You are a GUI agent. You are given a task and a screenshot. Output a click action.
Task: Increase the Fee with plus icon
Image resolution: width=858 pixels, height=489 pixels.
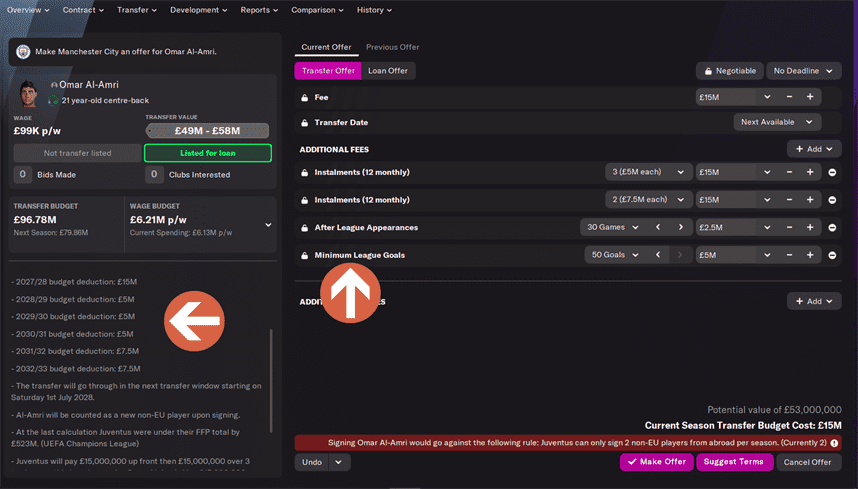(x=810, y=97)
